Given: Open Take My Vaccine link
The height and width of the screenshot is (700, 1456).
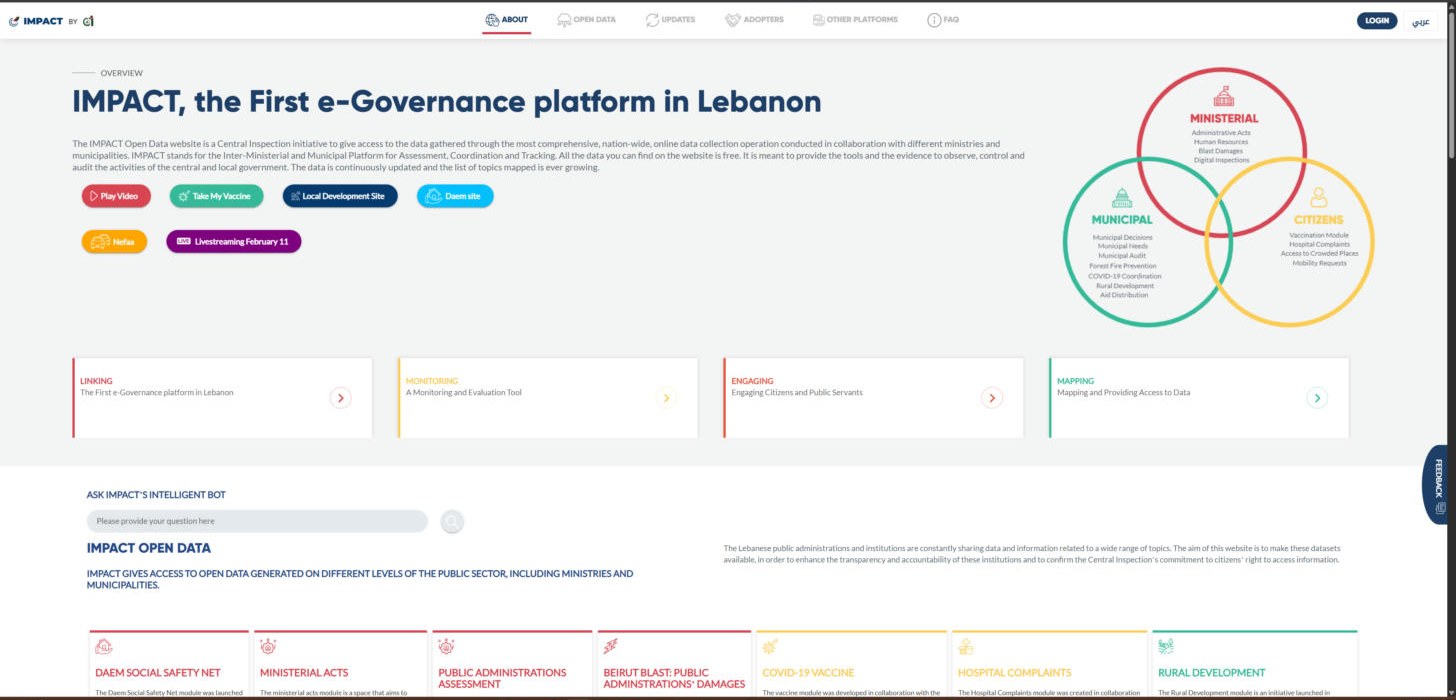Looking at the screenshot, I should (x=217, y=196).
